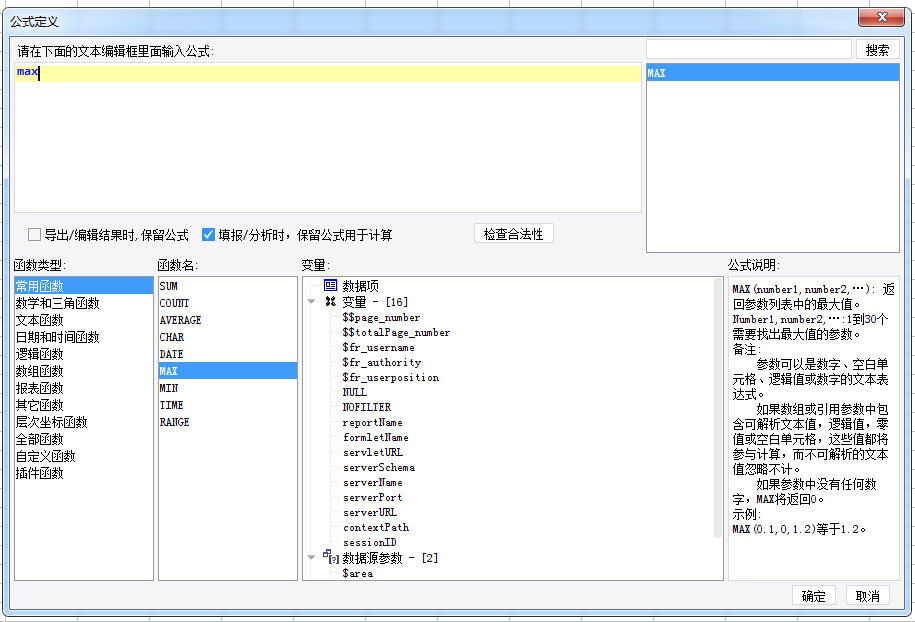This screenshot has width=915, height=622.
Task: Select formletName variable
Action: (375, 438)
